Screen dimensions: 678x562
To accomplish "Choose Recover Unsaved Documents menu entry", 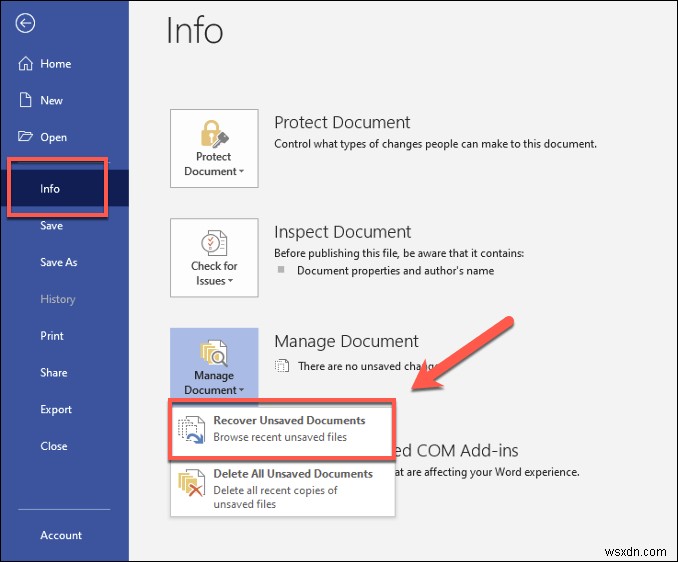I will tap(282, 429).
